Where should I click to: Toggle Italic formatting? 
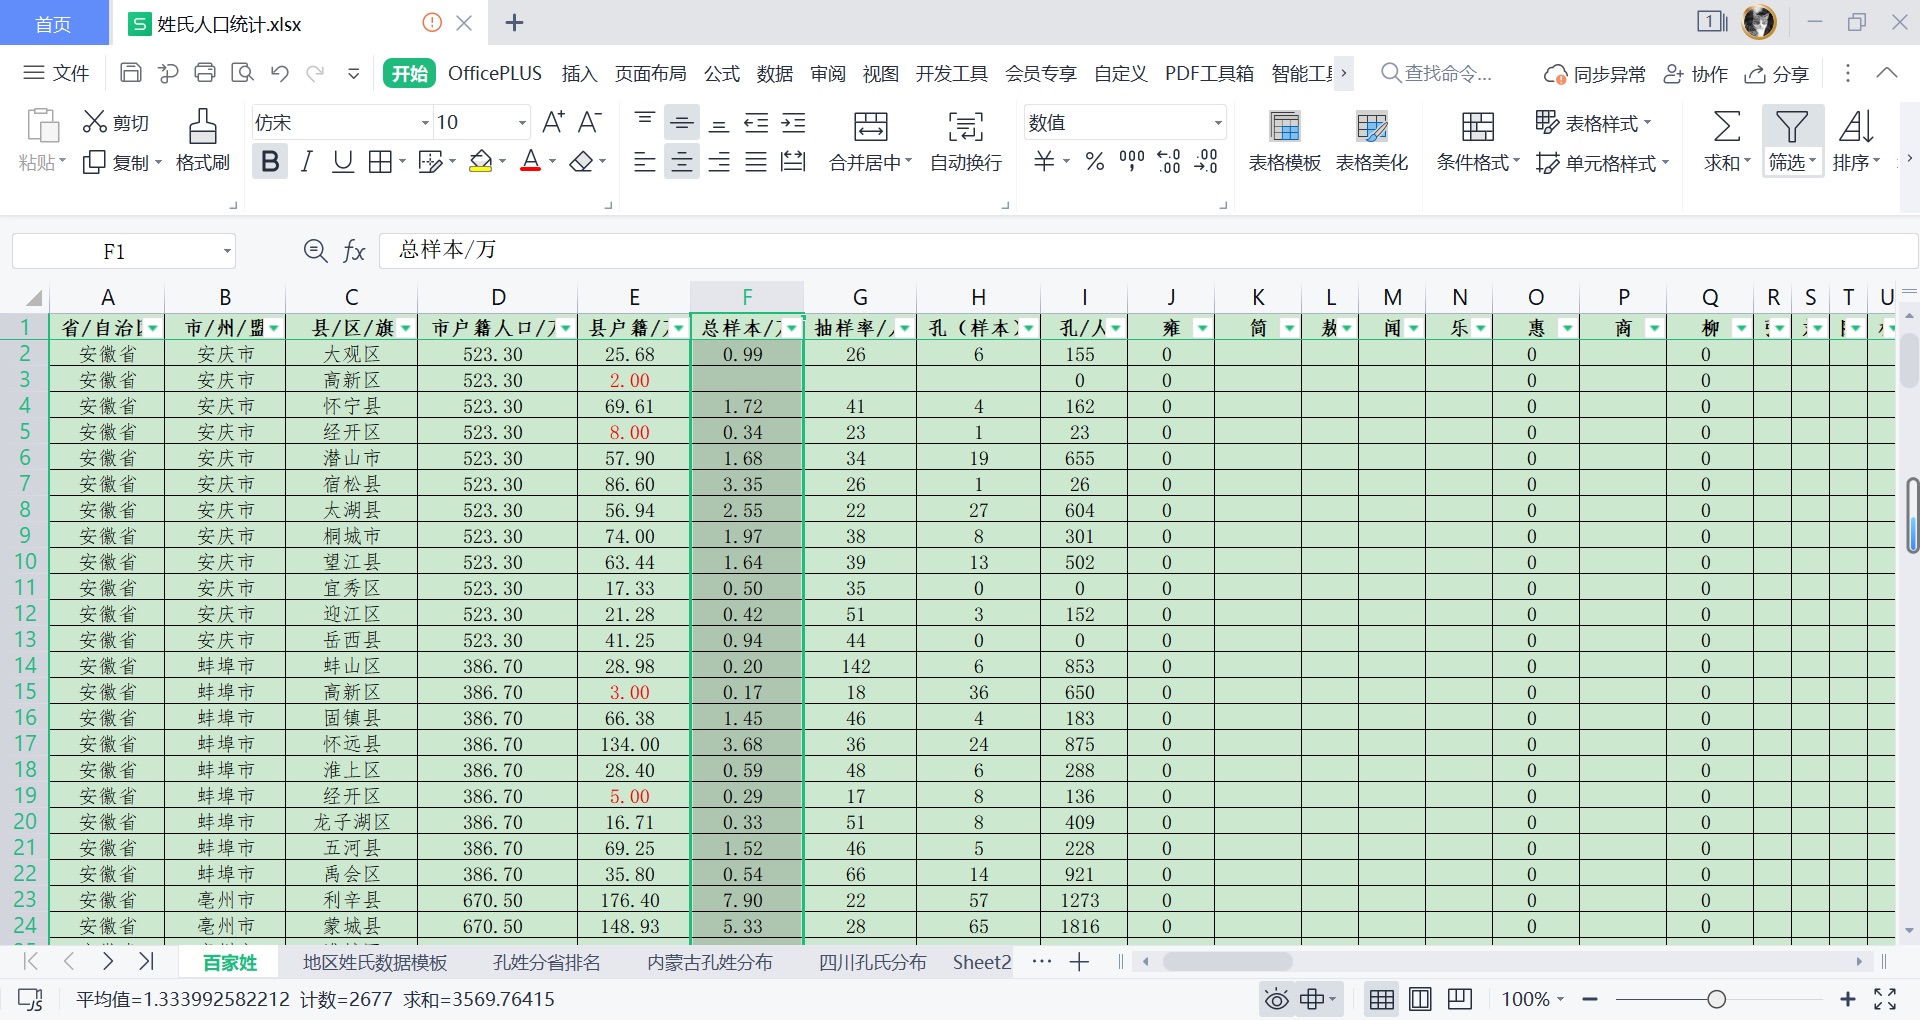coord(307,161)
